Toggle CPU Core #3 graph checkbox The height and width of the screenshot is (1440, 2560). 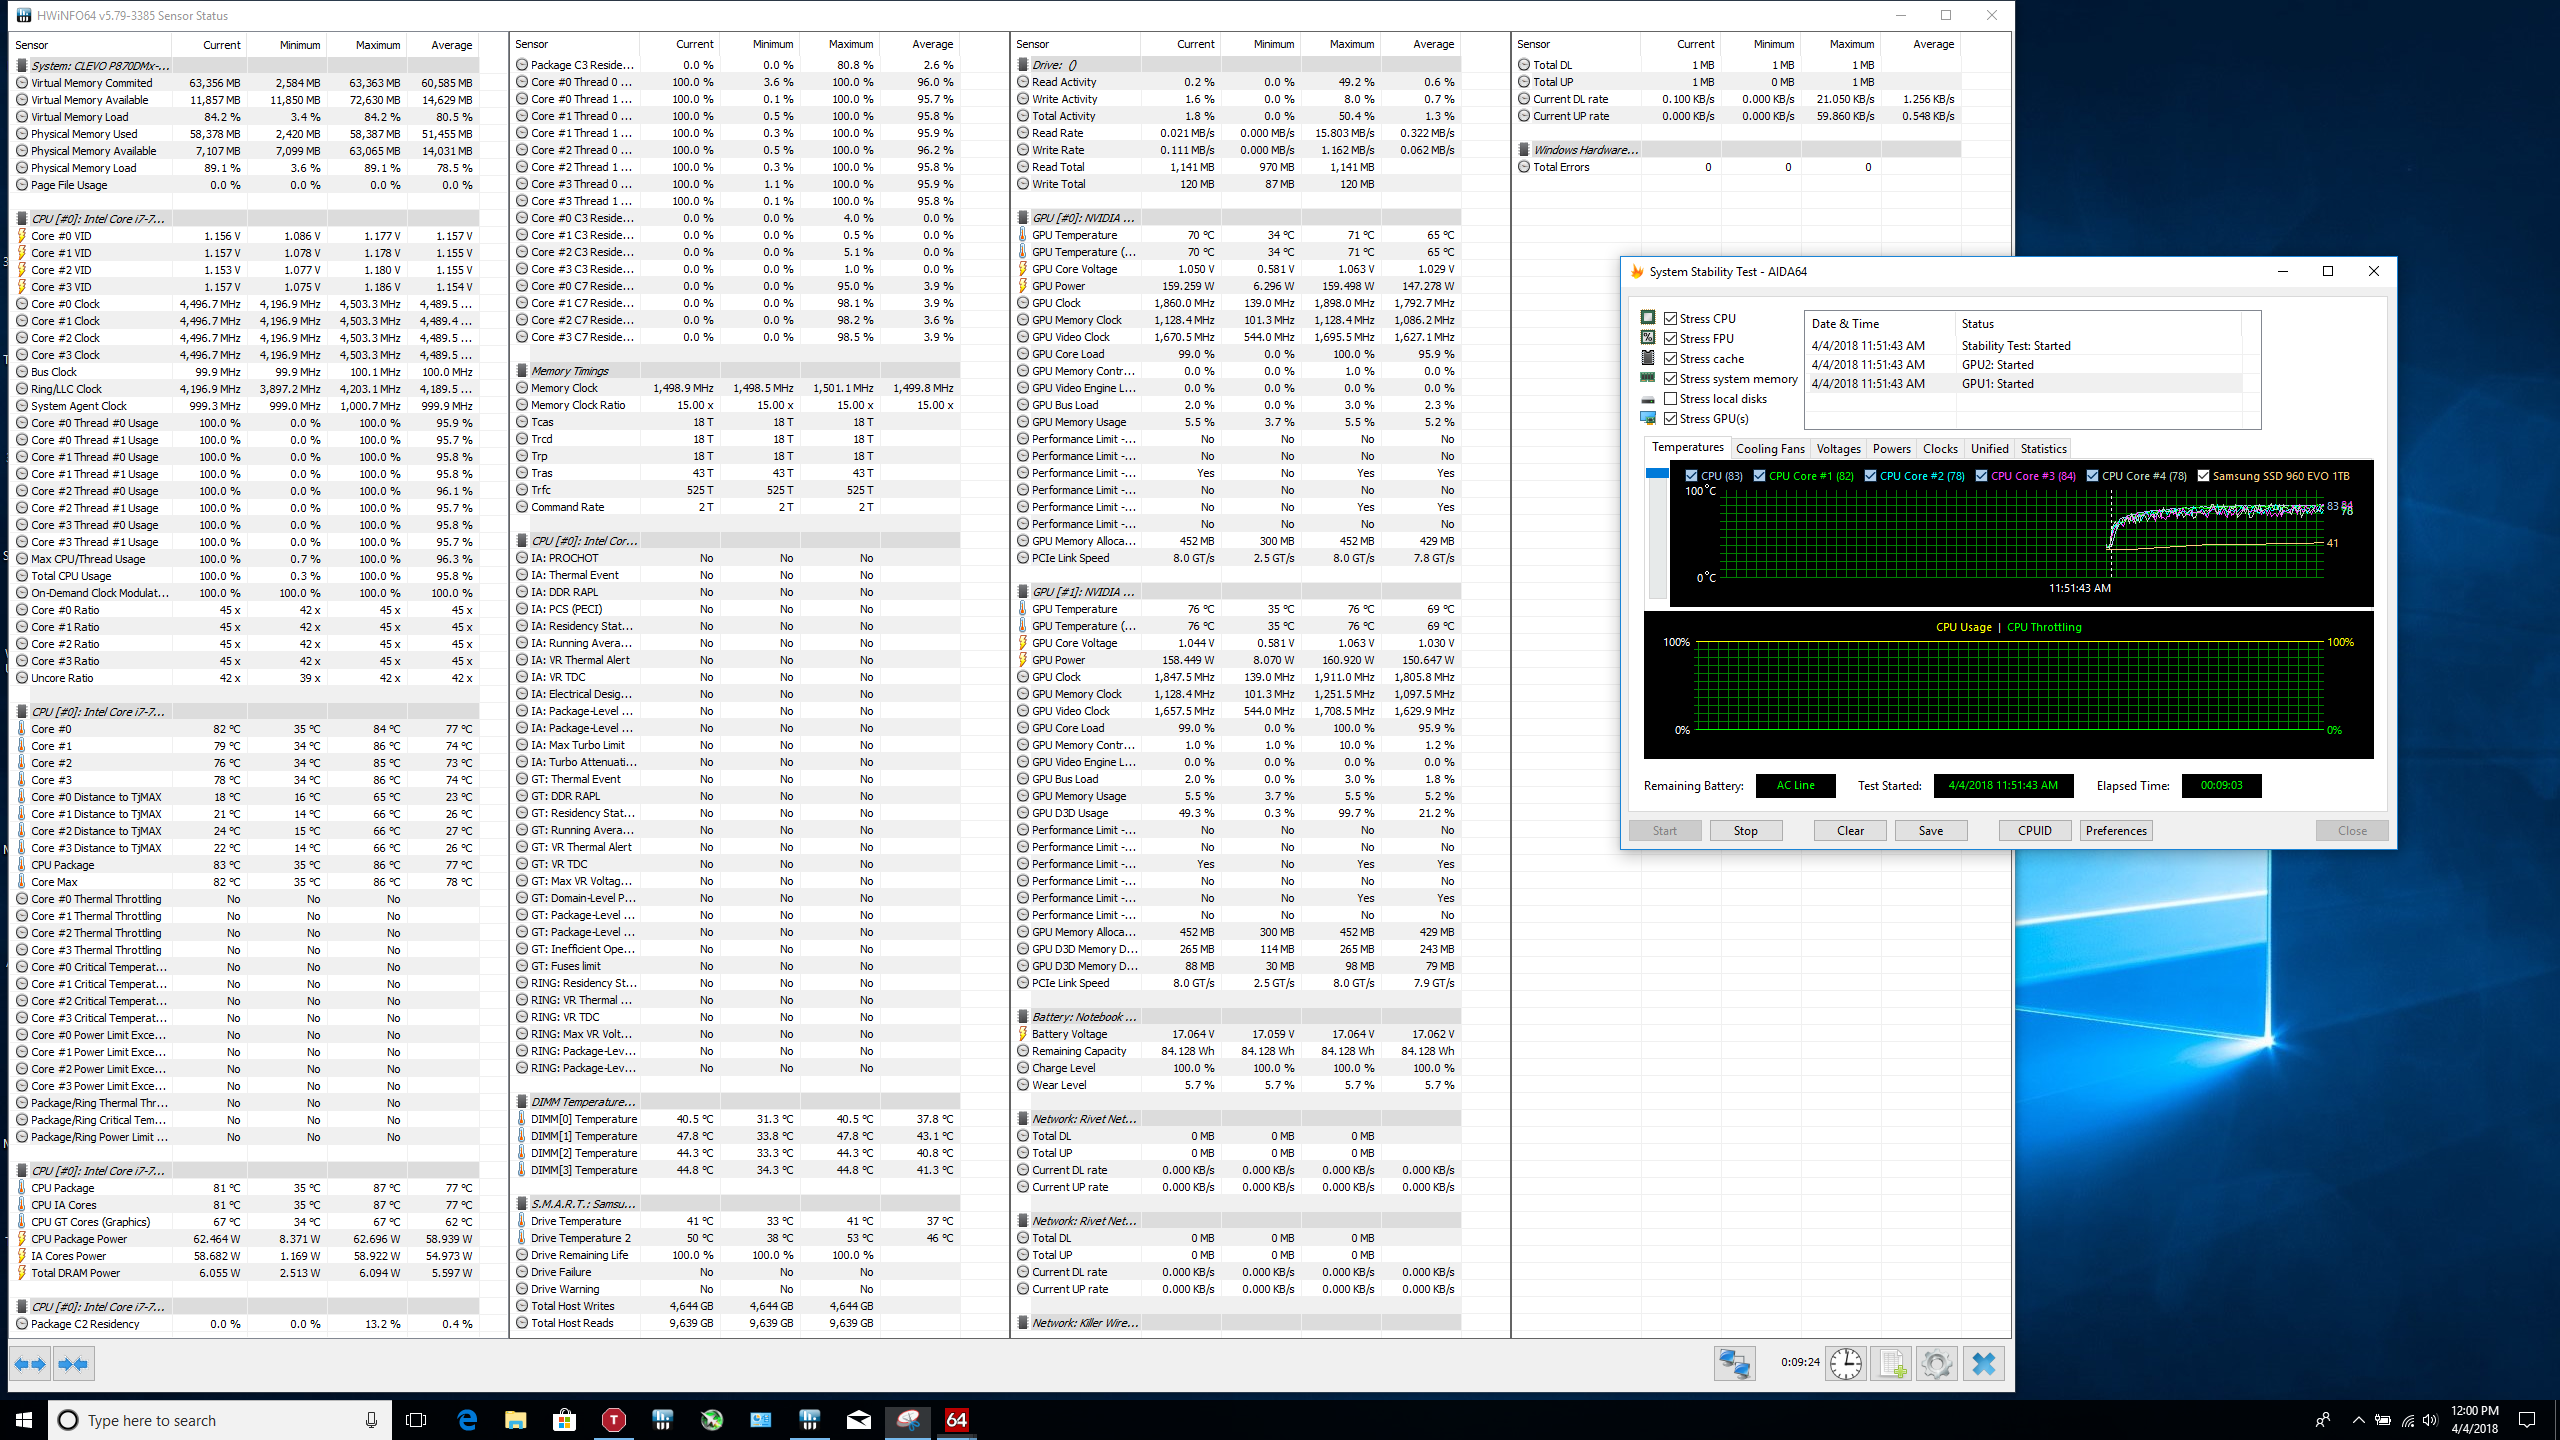pyautogui.click(x=1981, y=476)
